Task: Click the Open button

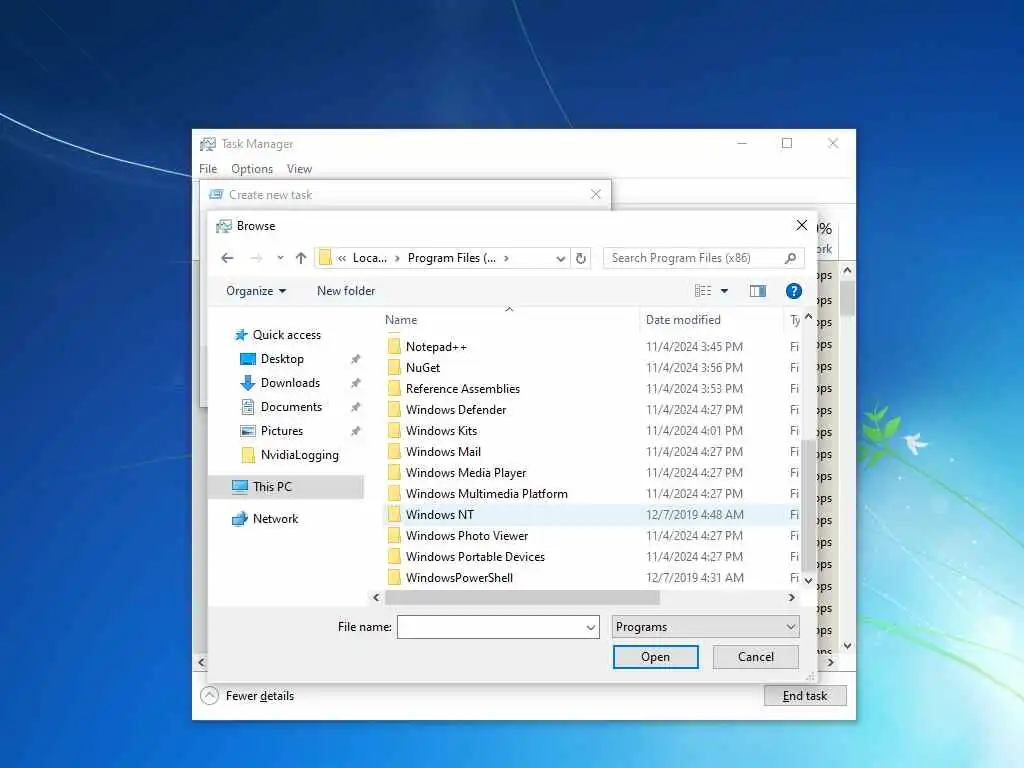Action: (x=656, y=657)
